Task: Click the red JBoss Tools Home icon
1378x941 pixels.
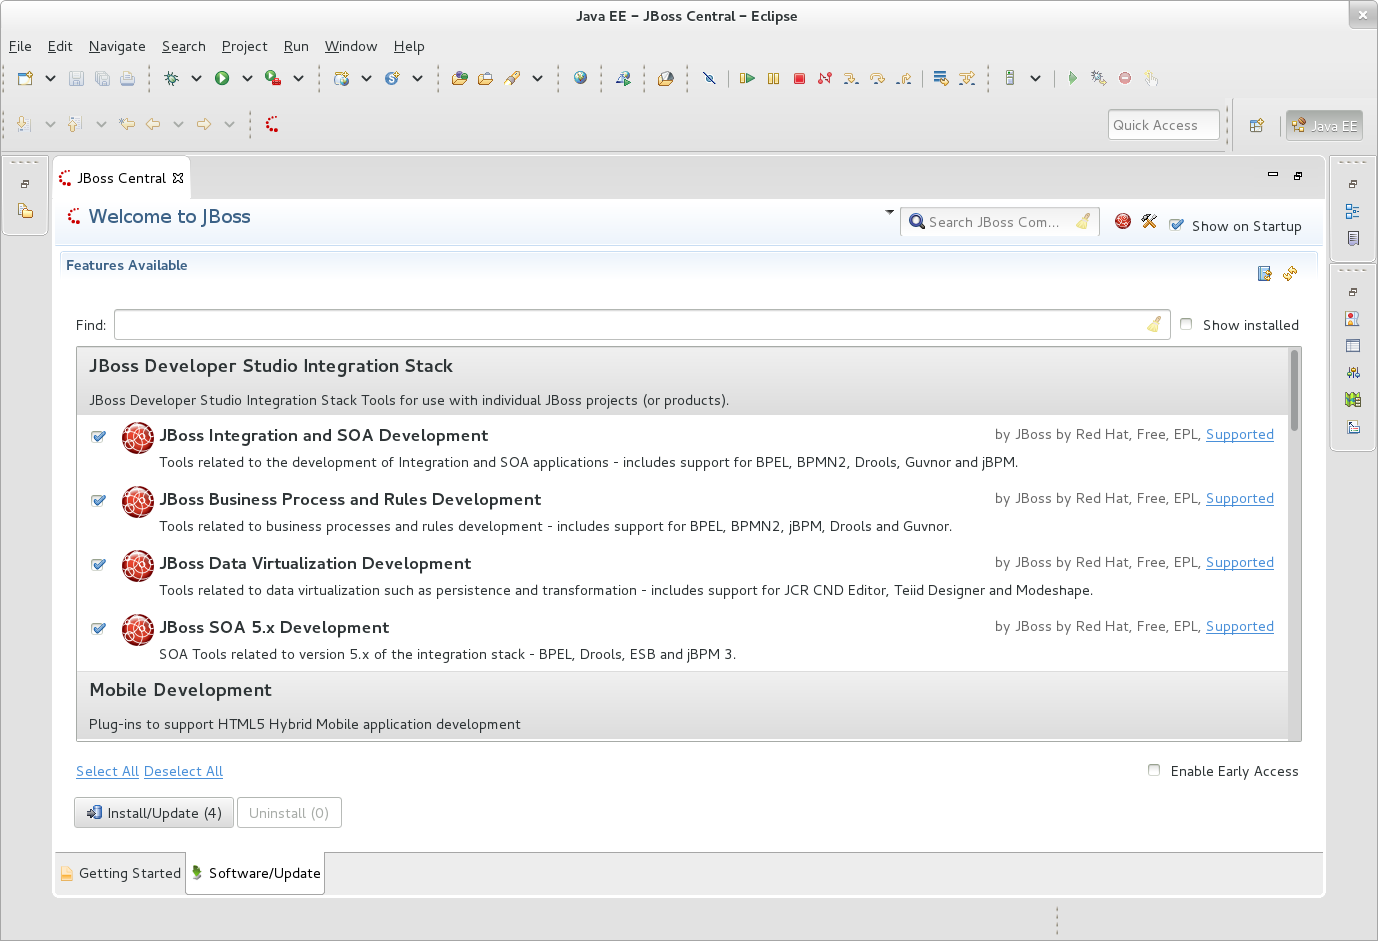Action: coord(1123,221)
